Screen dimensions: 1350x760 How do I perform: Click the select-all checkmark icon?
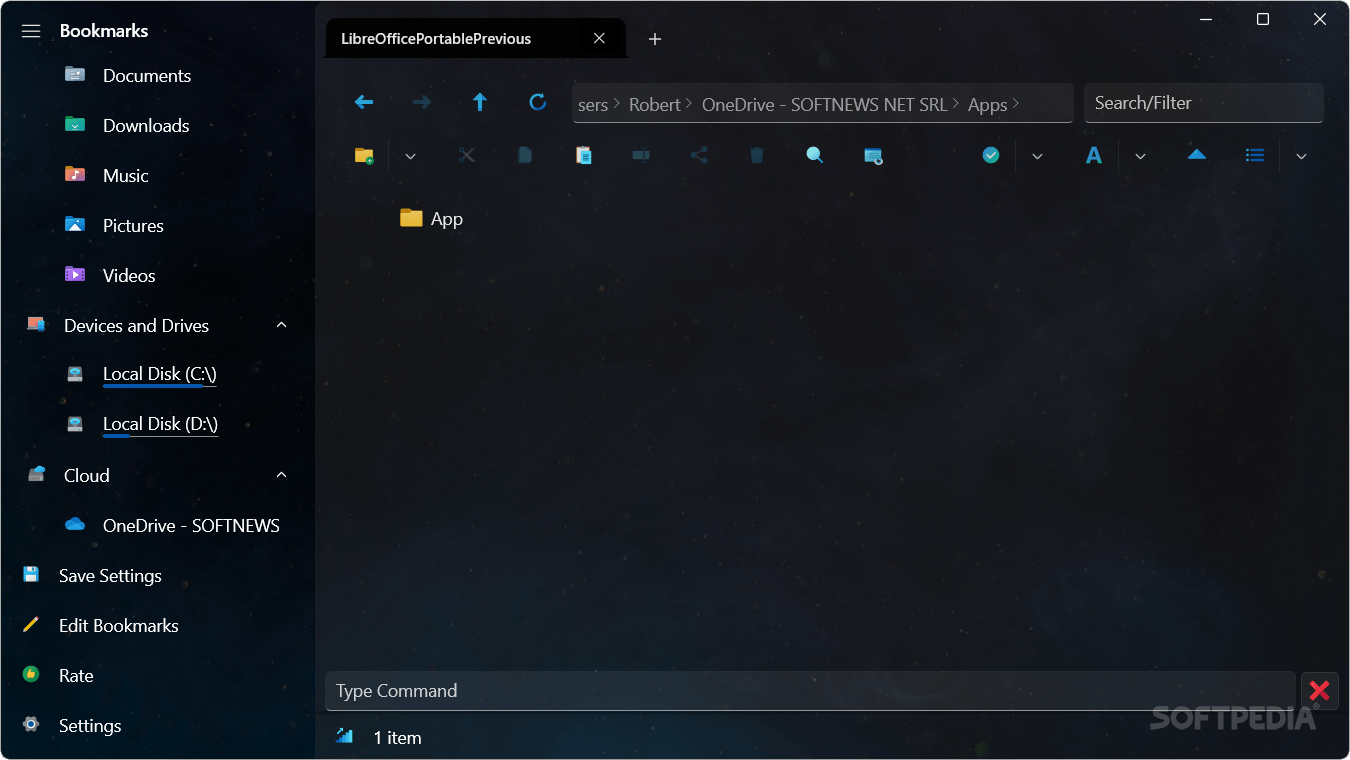click(x=991, y=155)
